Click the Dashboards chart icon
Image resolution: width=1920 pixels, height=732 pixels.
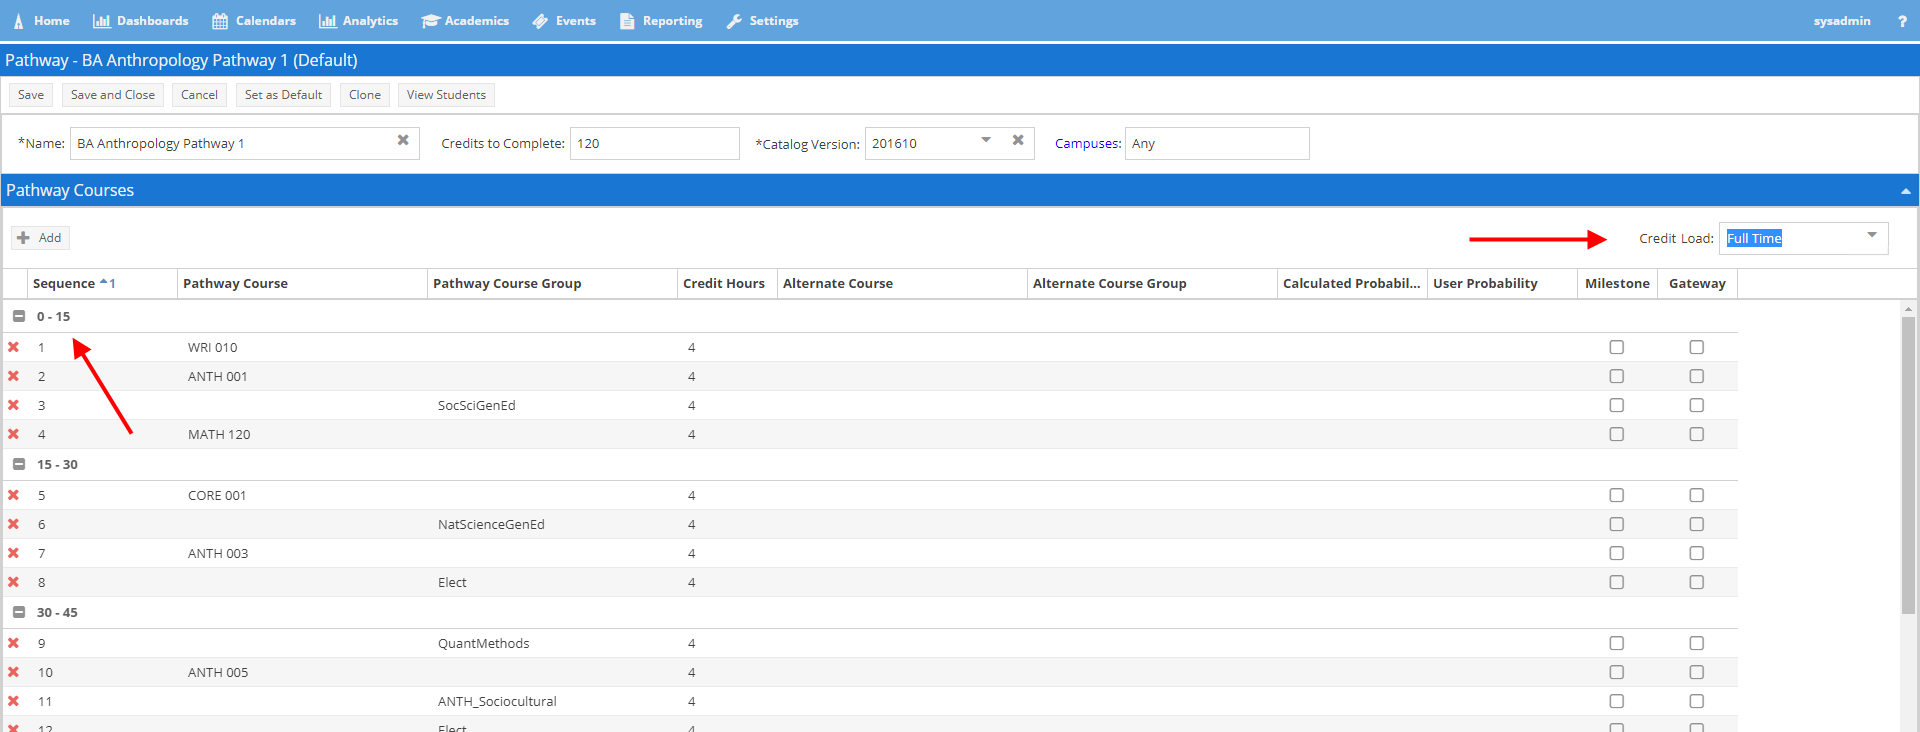(102, 21)
